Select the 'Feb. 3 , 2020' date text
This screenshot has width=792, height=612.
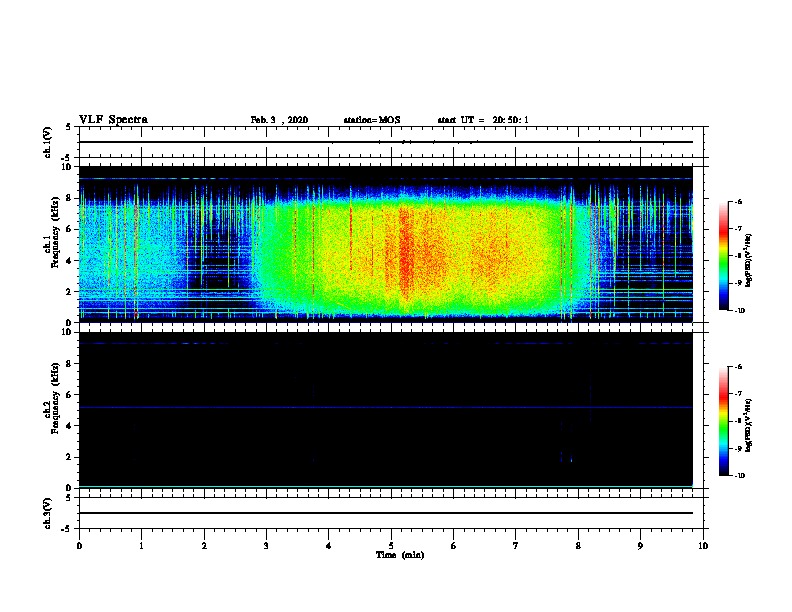point(279,120)
